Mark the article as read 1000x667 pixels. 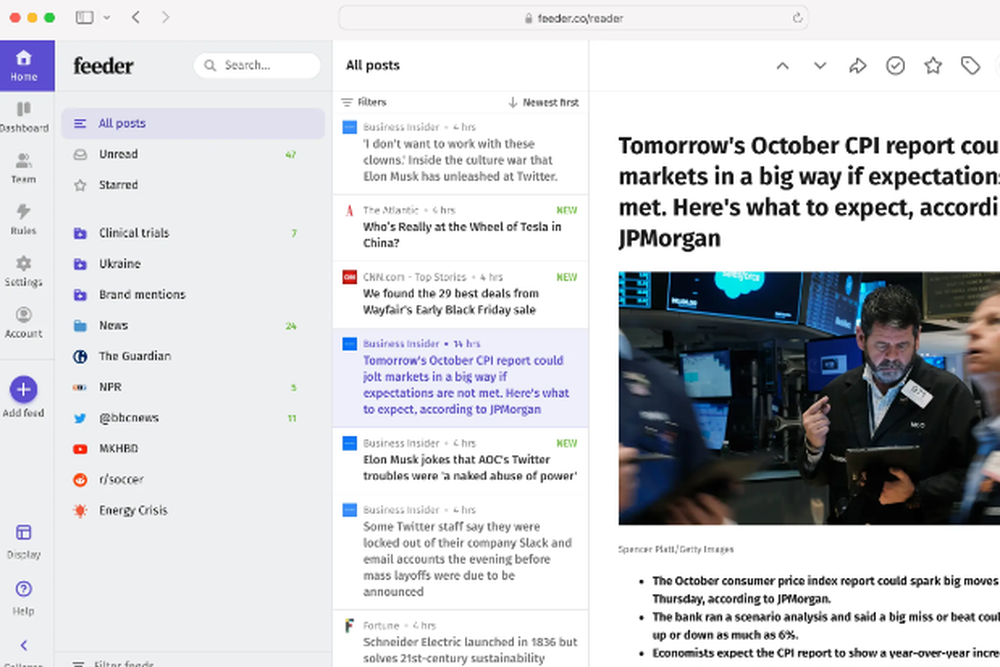tap(895, 66)
